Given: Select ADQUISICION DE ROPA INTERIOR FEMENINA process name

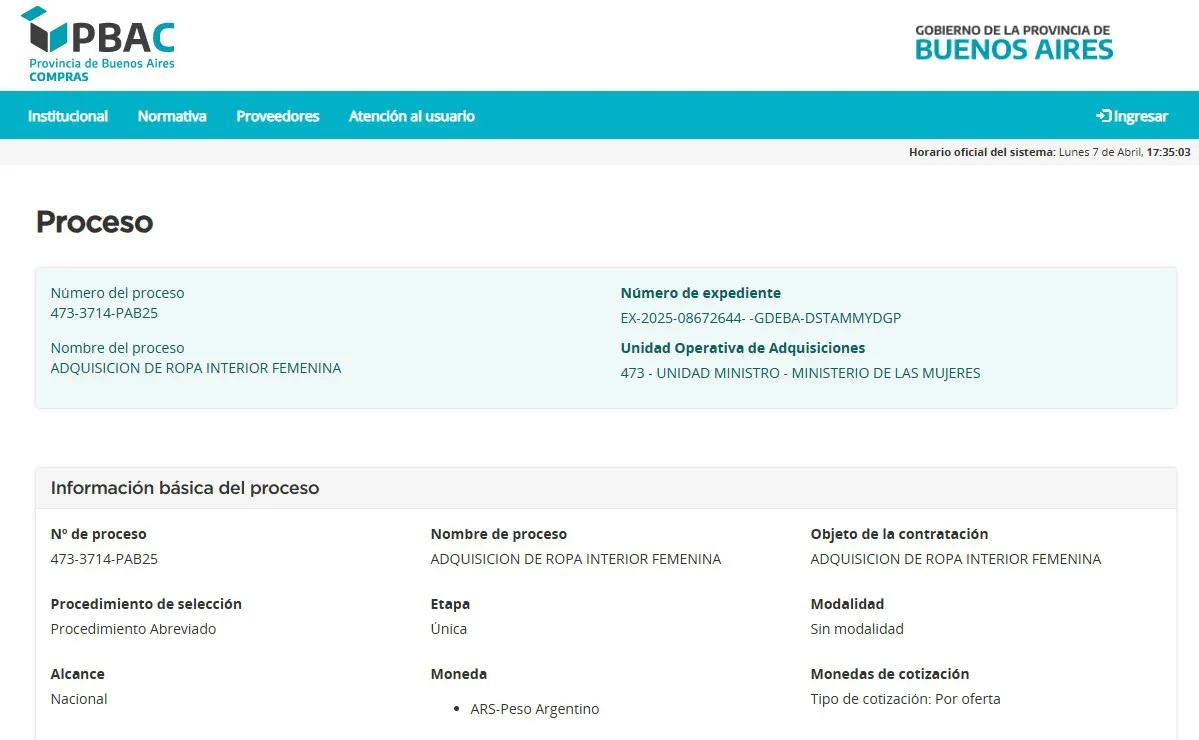Looking at the screenshot, I should [196, 367].
